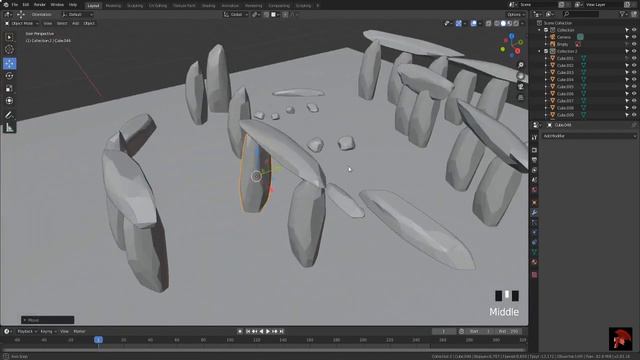Click the play animation button
This screenshot has width=640, height=360.
tap(268, 331)
